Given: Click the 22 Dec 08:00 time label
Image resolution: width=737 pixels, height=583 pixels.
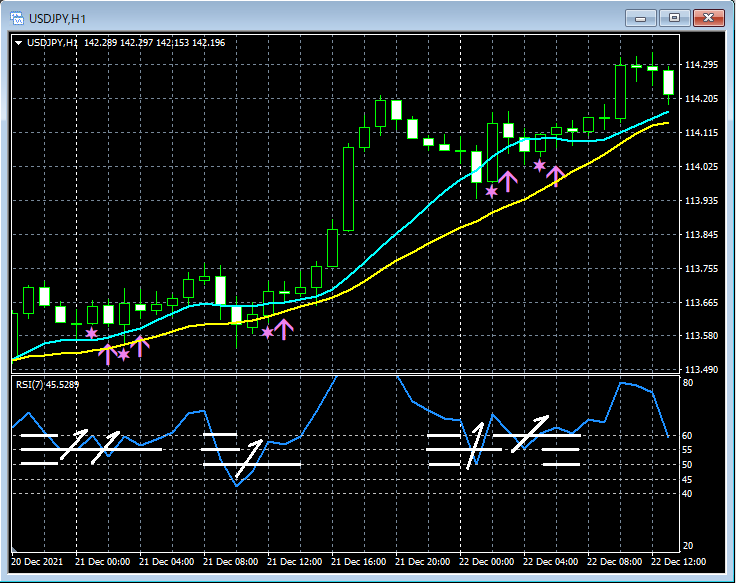Looking at the screenshot, I should pos(614,562).
